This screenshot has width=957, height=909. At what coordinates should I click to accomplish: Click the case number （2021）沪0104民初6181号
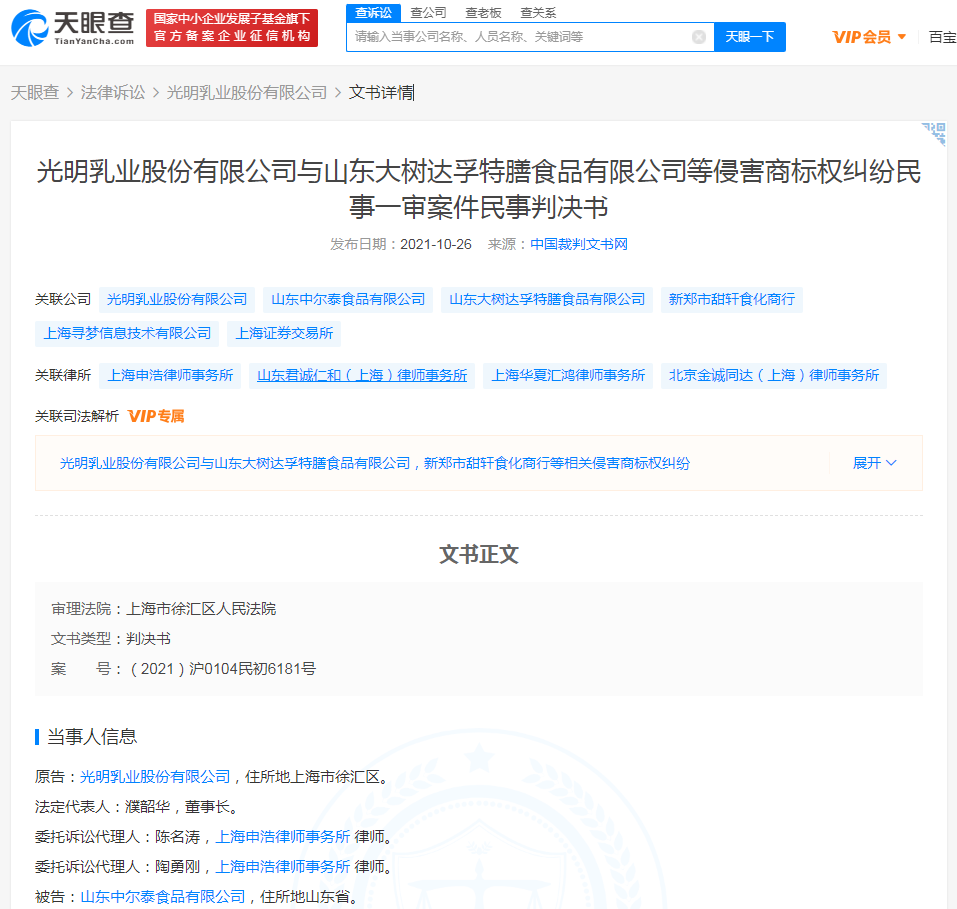coord(221,669)
